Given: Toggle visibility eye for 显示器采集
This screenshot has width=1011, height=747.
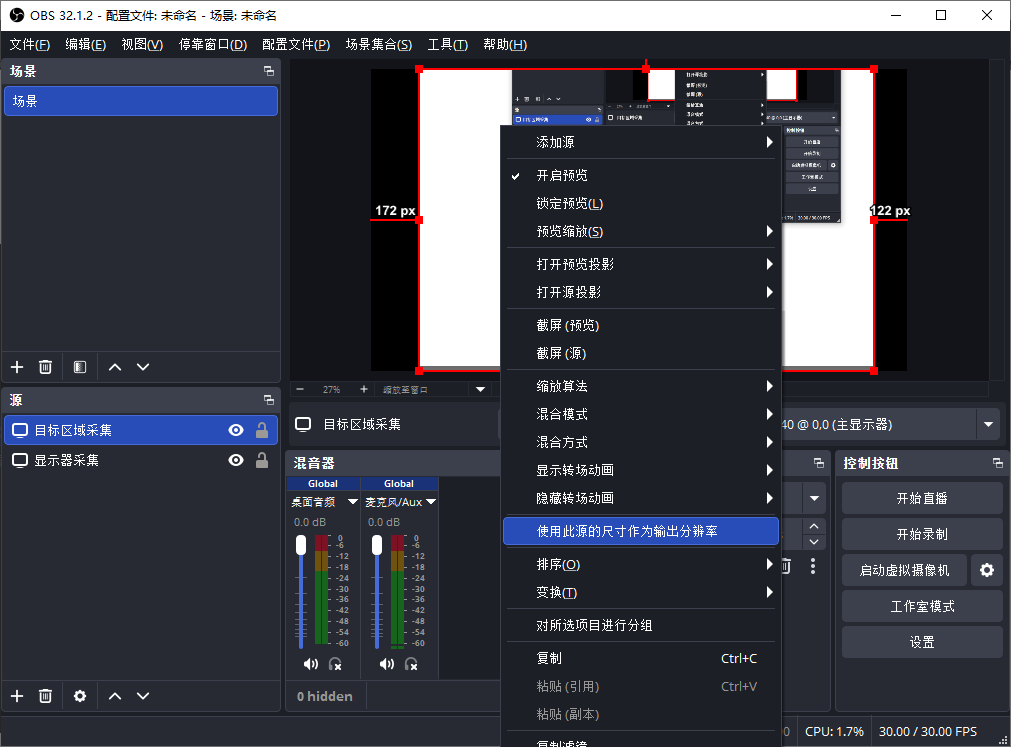Looking at the screenshot, I should click(236, 460).
